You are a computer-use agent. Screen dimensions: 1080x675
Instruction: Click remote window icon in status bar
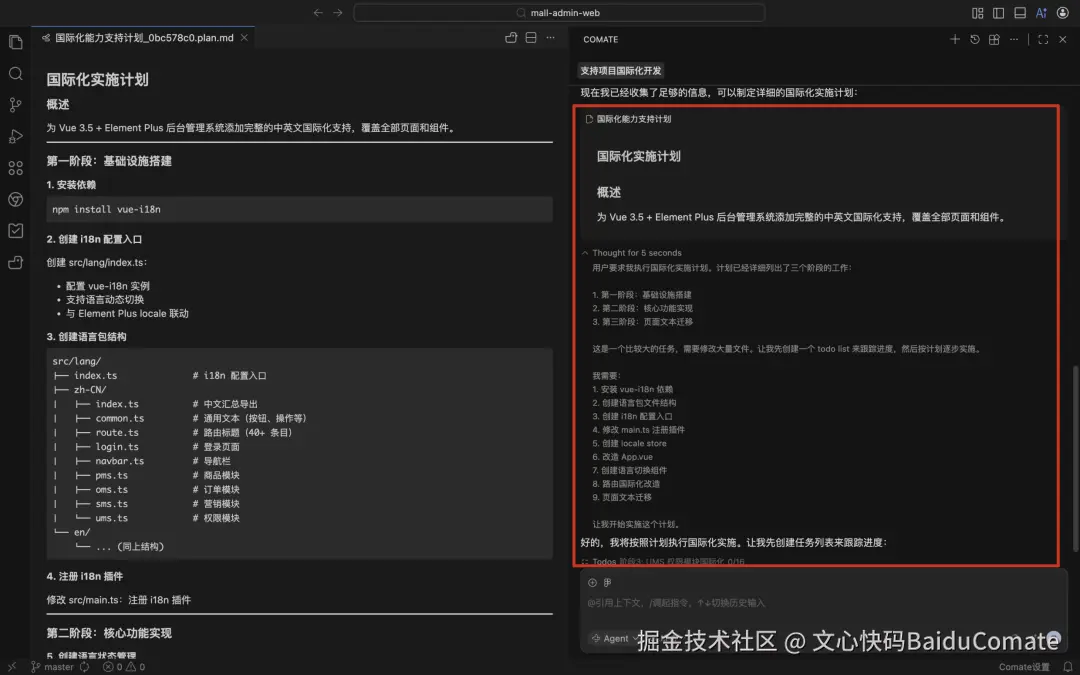[x=12, y=667]
